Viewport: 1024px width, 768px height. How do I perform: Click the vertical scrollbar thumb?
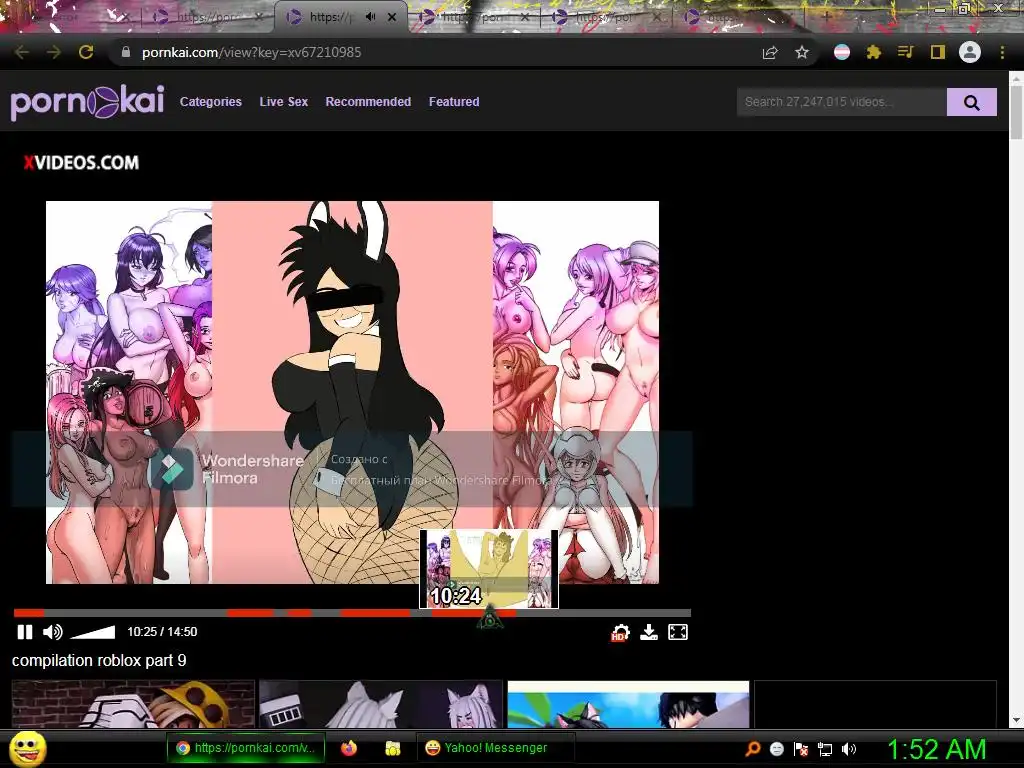(1016, 112)
